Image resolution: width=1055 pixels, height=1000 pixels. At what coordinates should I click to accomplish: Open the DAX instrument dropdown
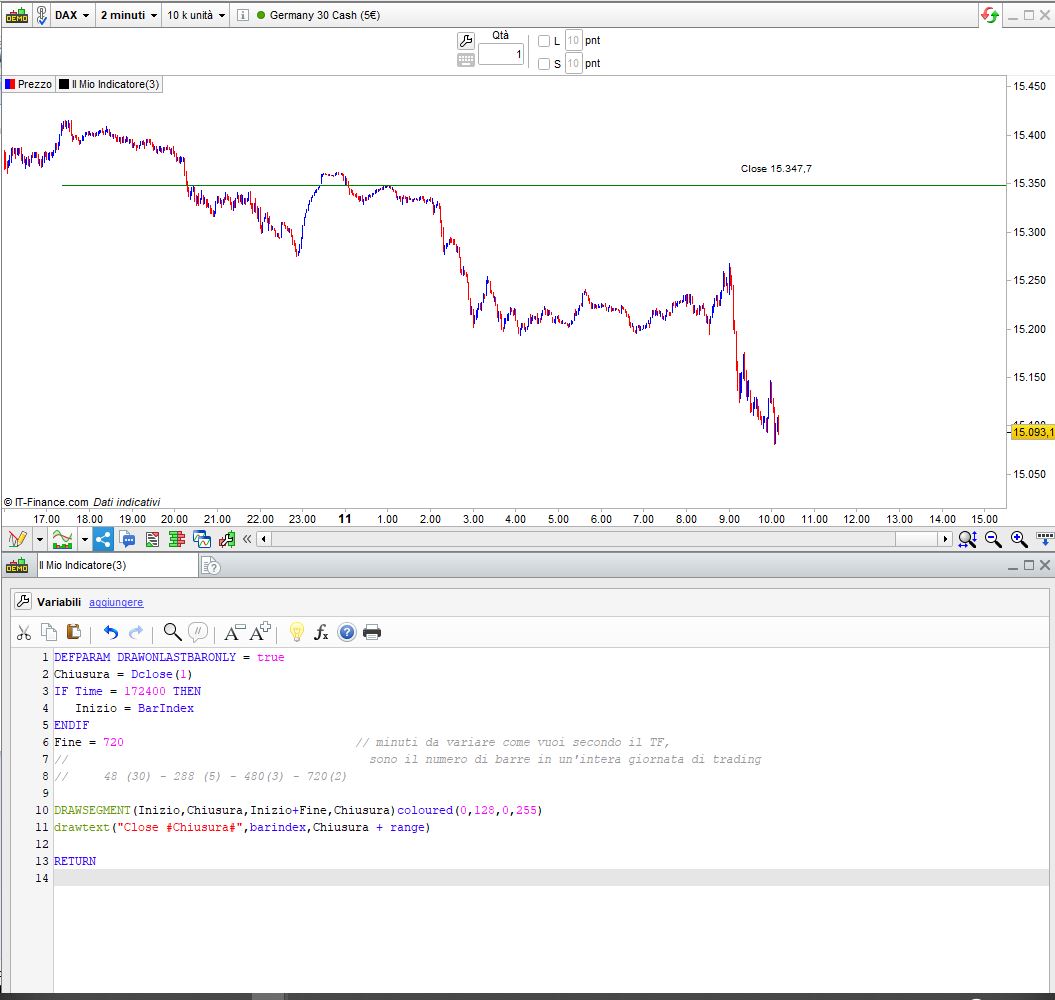pos(71,15)
